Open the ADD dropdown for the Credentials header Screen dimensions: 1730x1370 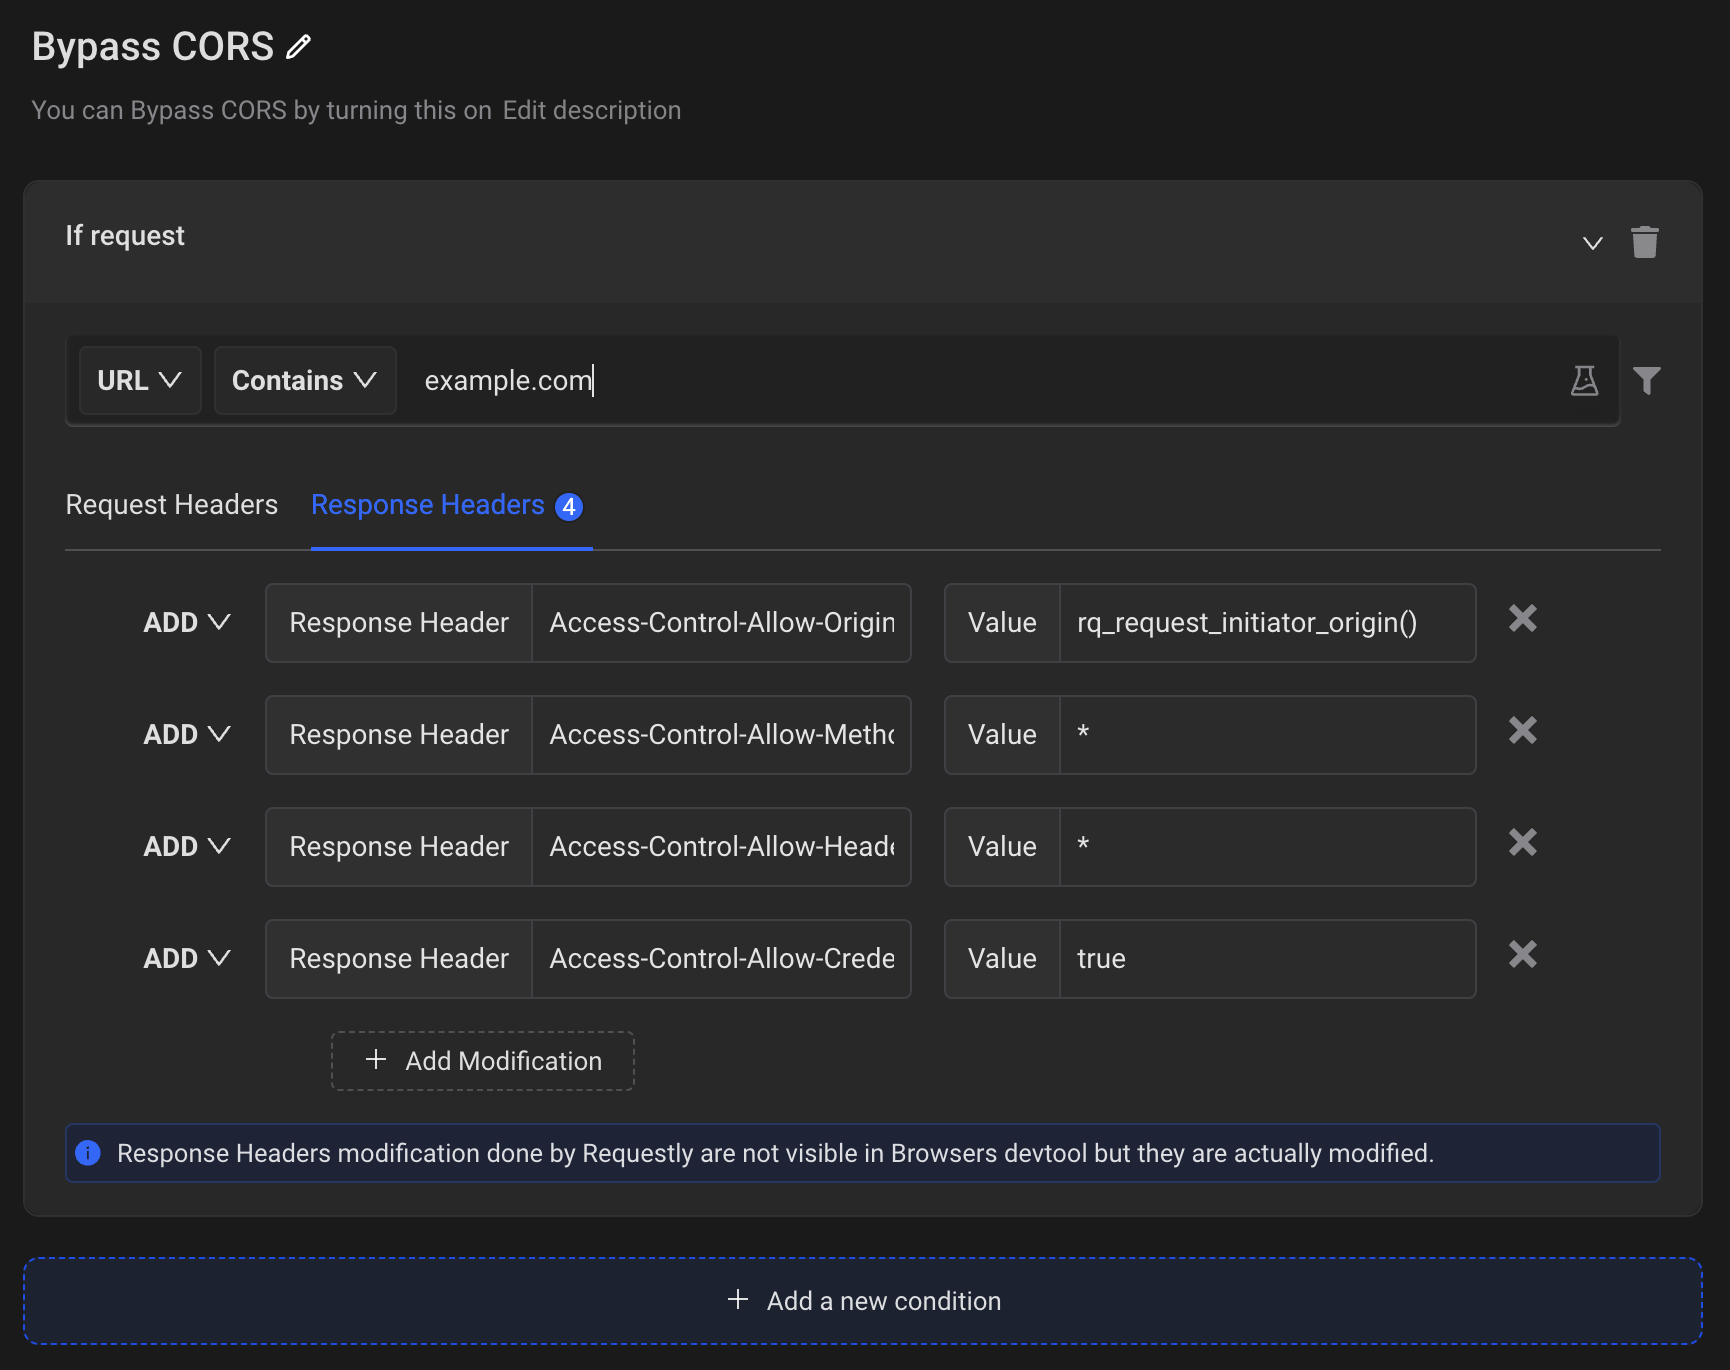(x=186, y=958)
